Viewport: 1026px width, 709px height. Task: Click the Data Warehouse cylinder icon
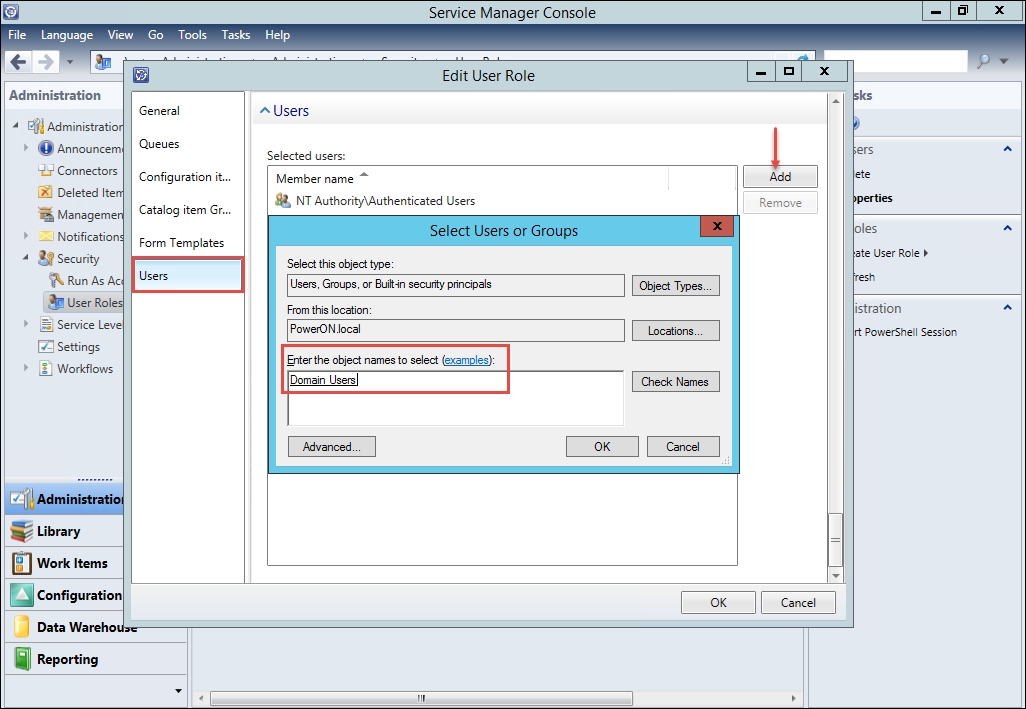click(22, 627)
